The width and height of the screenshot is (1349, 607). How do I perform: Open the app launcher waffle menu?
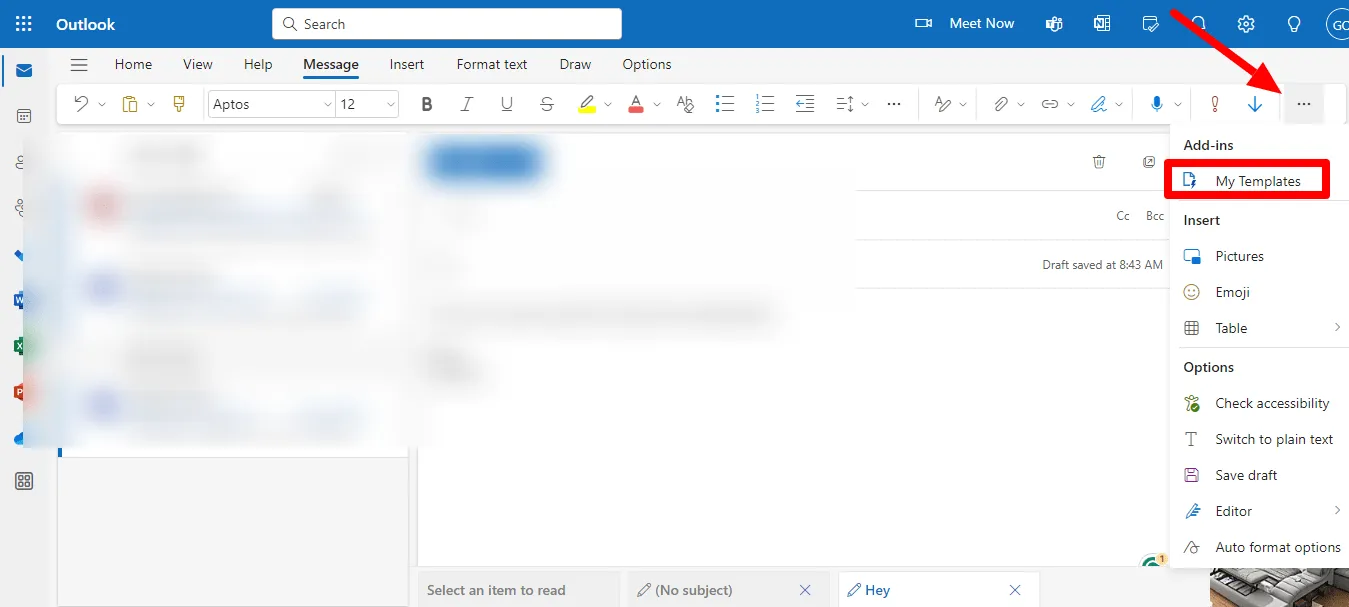24,24
